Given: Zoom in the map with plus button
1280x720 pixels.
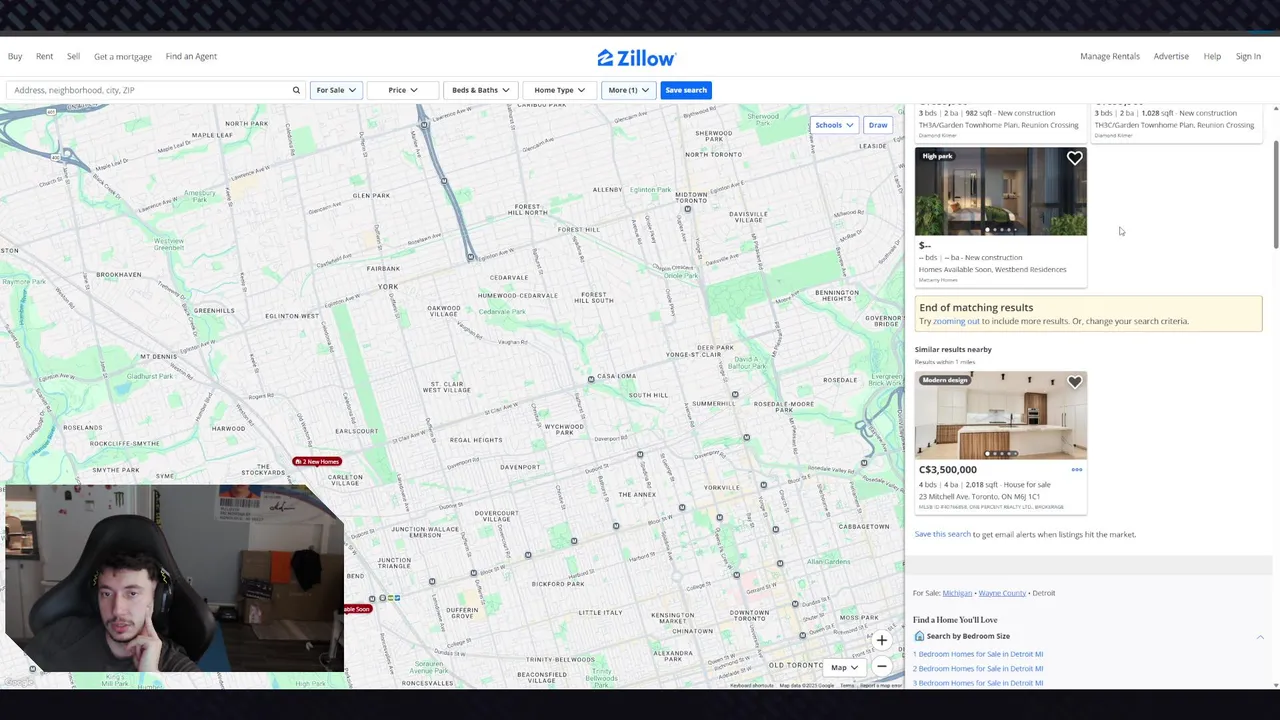Looking at the screenshot, I should pyautogui.click(x=881, y=640).
